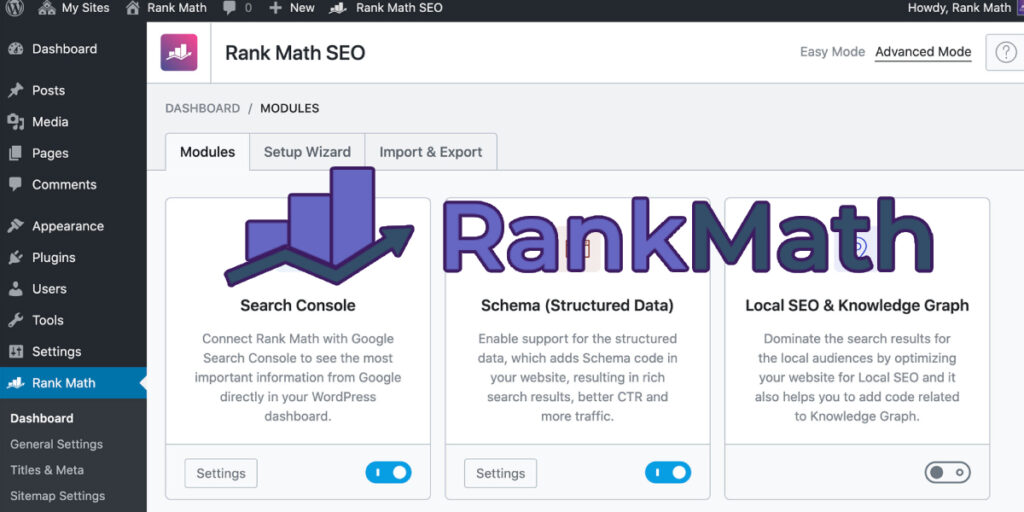
Task: Click the Plugins plug icon
Action: point(16,257)
